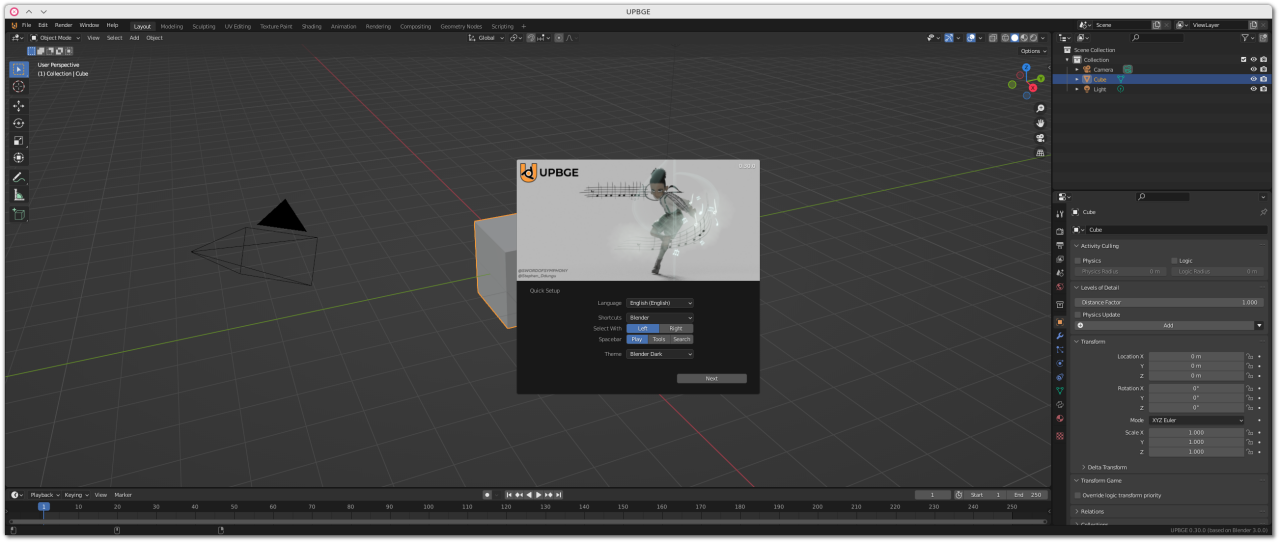Click the Blender logo in menu bar
1280x543 pixels.
14,25
